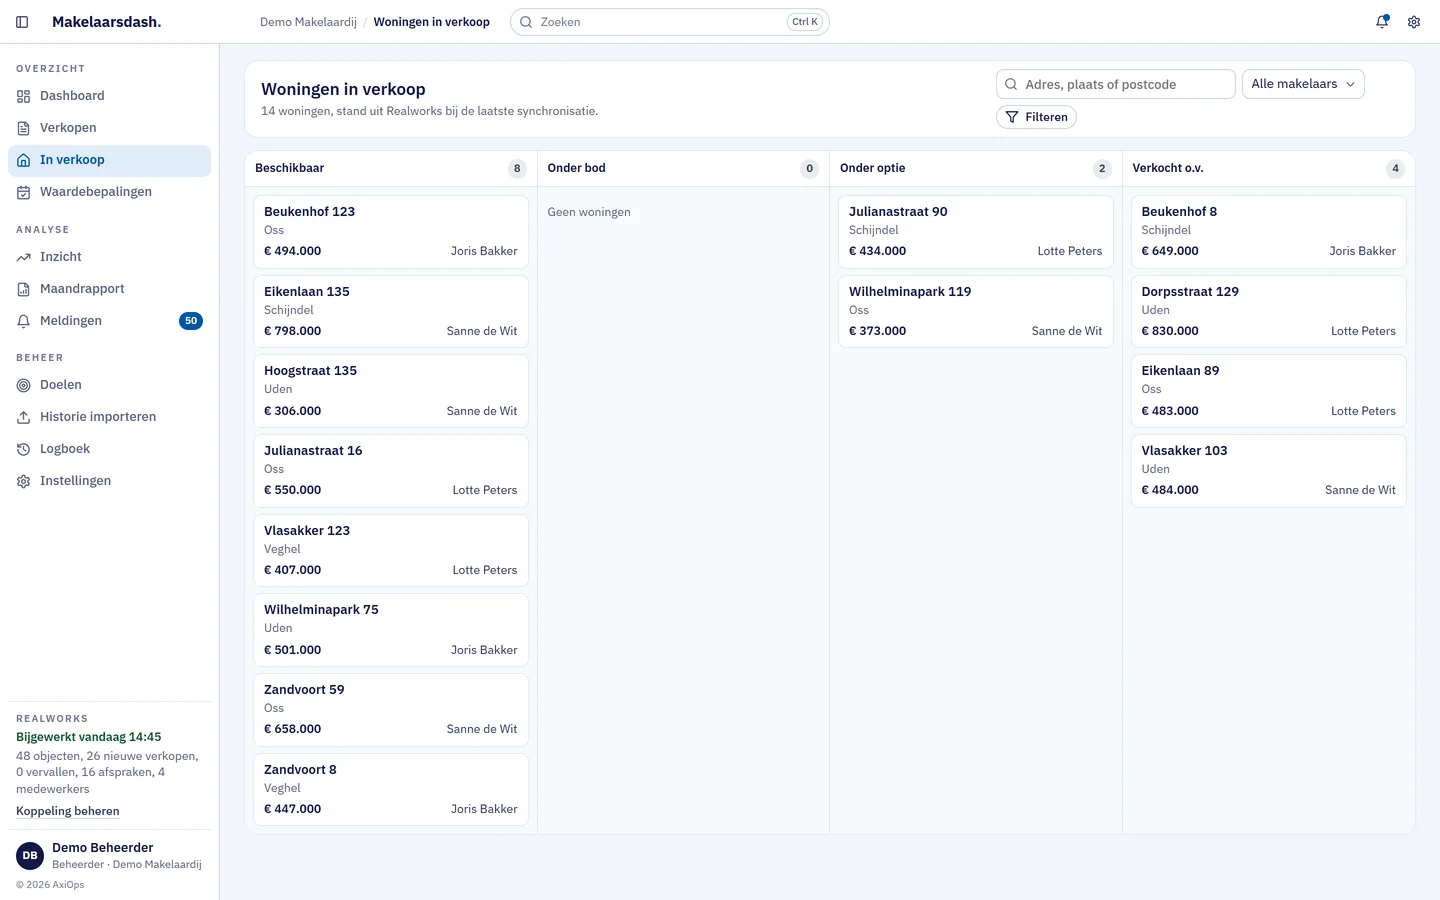Open the Vlasakker 103 card
Screen dimensions: 1440x900
pyautogui.click(x=1269, y=471)
